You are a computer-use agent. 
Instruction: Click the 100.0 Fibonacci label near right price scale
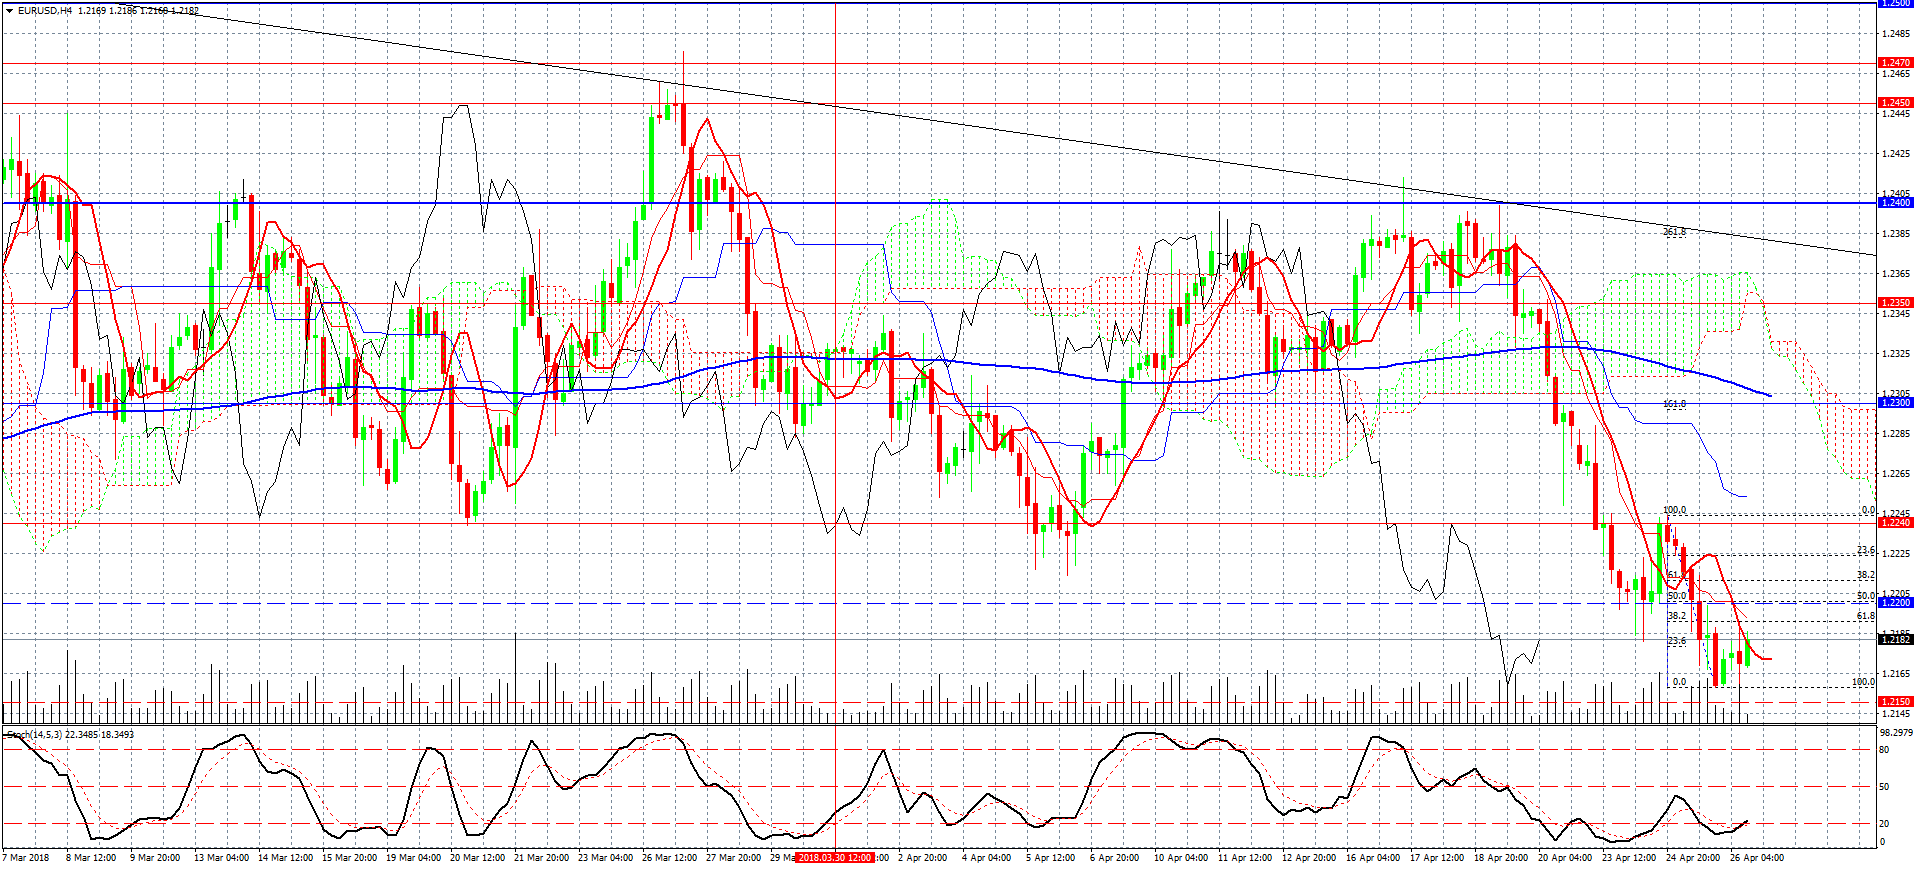(1863, 683)
